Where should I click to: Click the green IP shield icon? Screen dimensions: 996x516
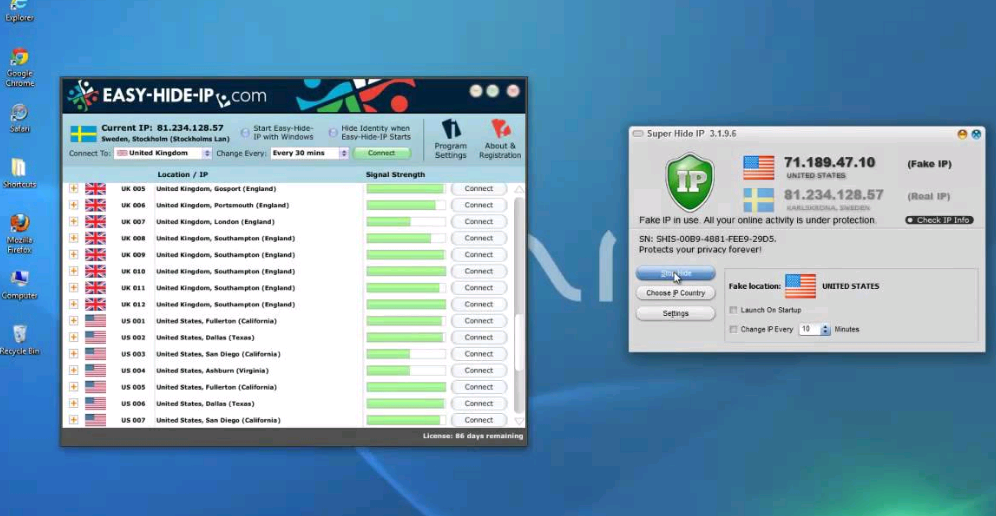[x=690, y=182]
